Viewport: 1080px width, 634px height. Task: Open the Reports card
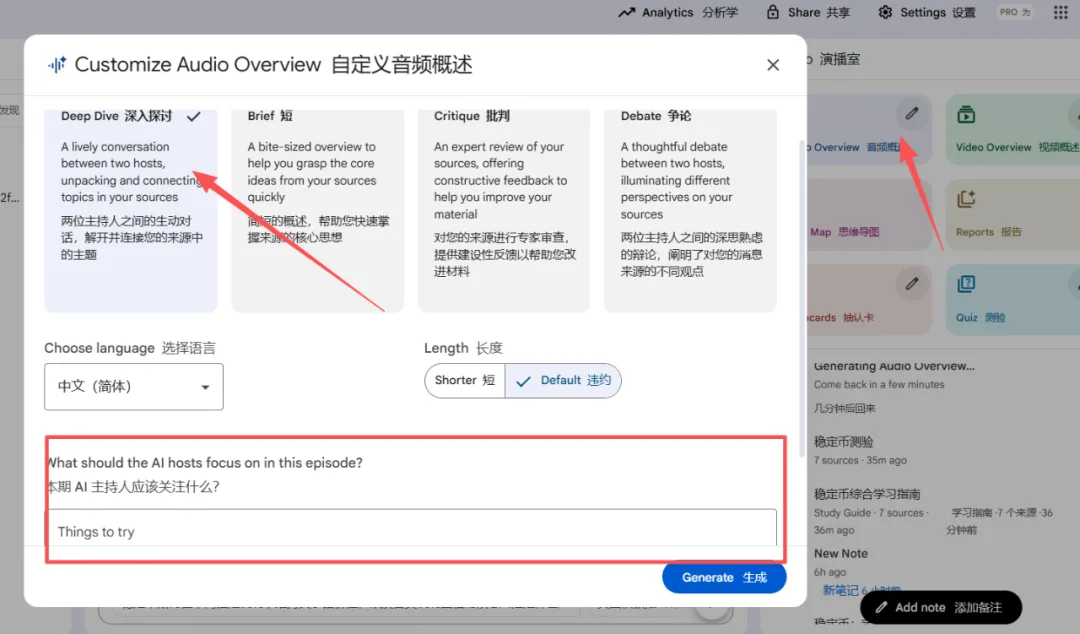point(1012,214)
